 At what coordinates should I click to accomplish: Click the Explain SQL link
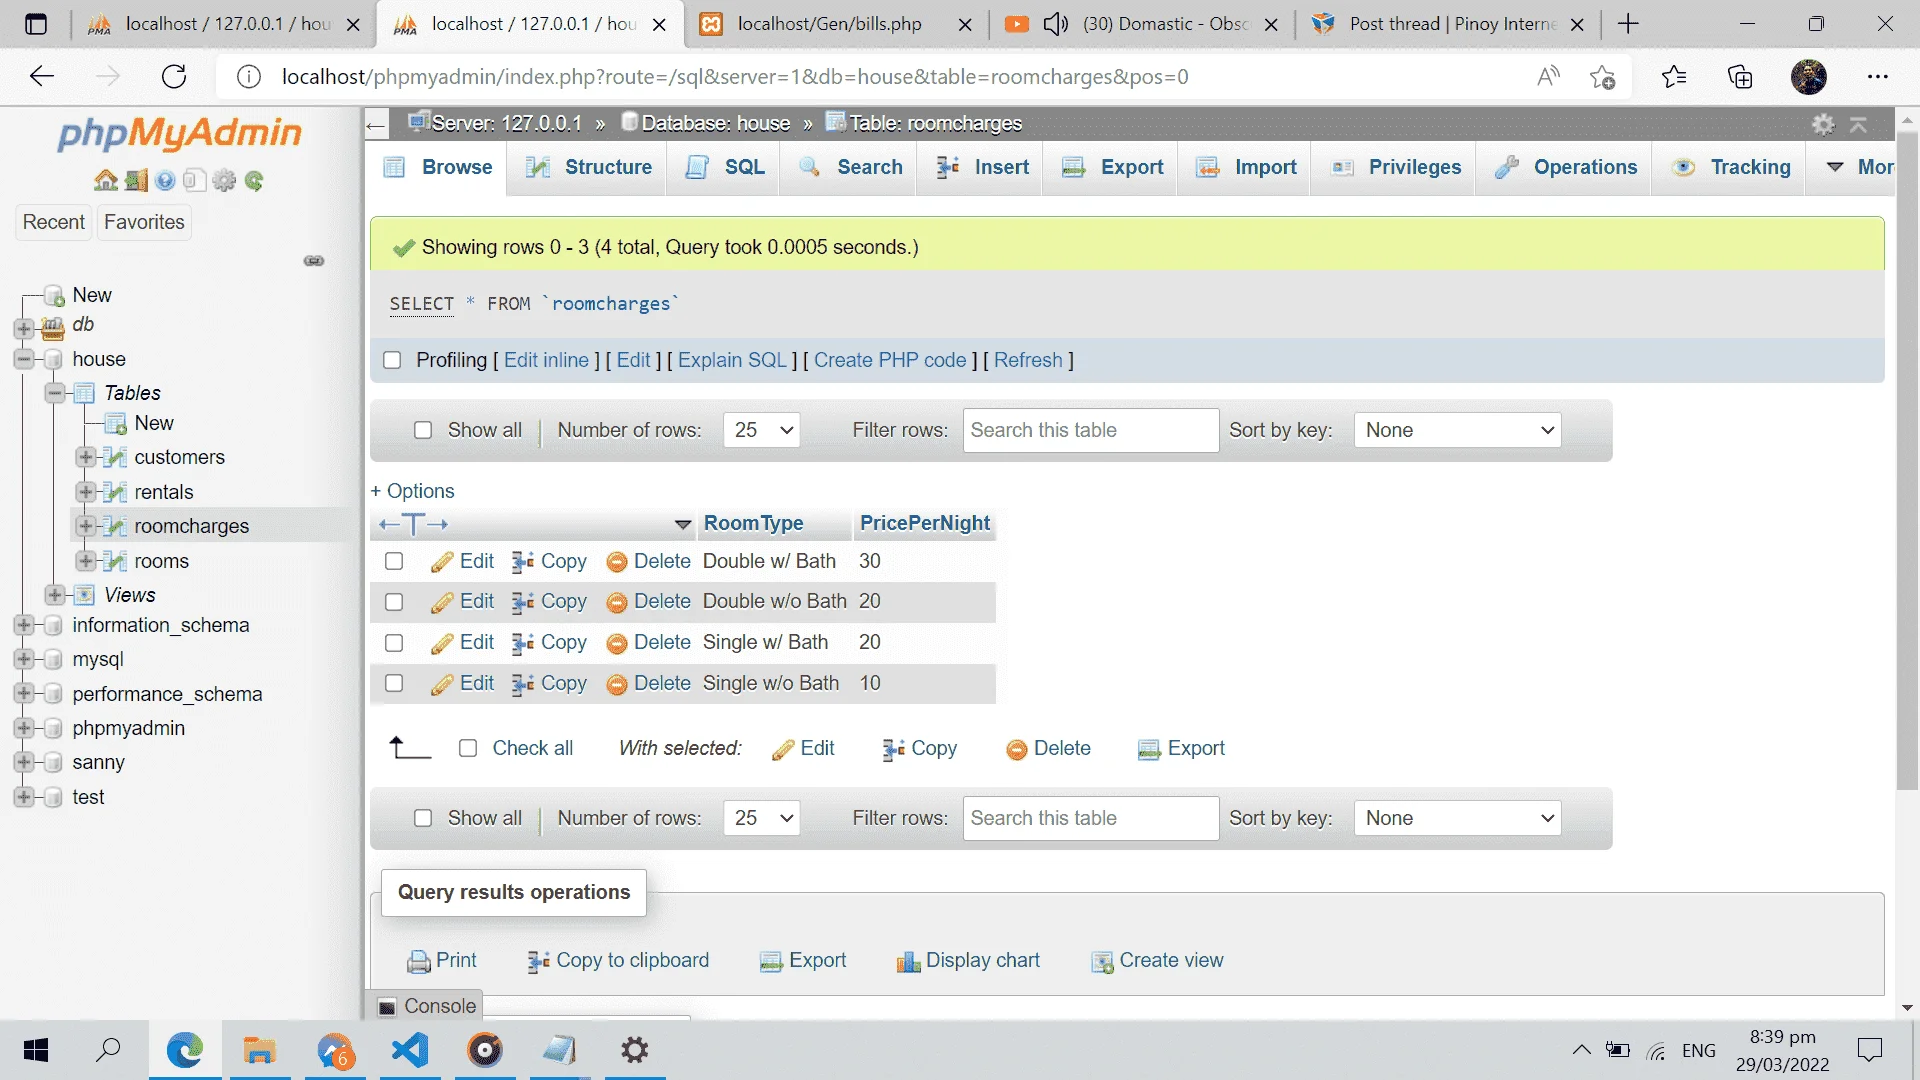[x=733, y=360]
